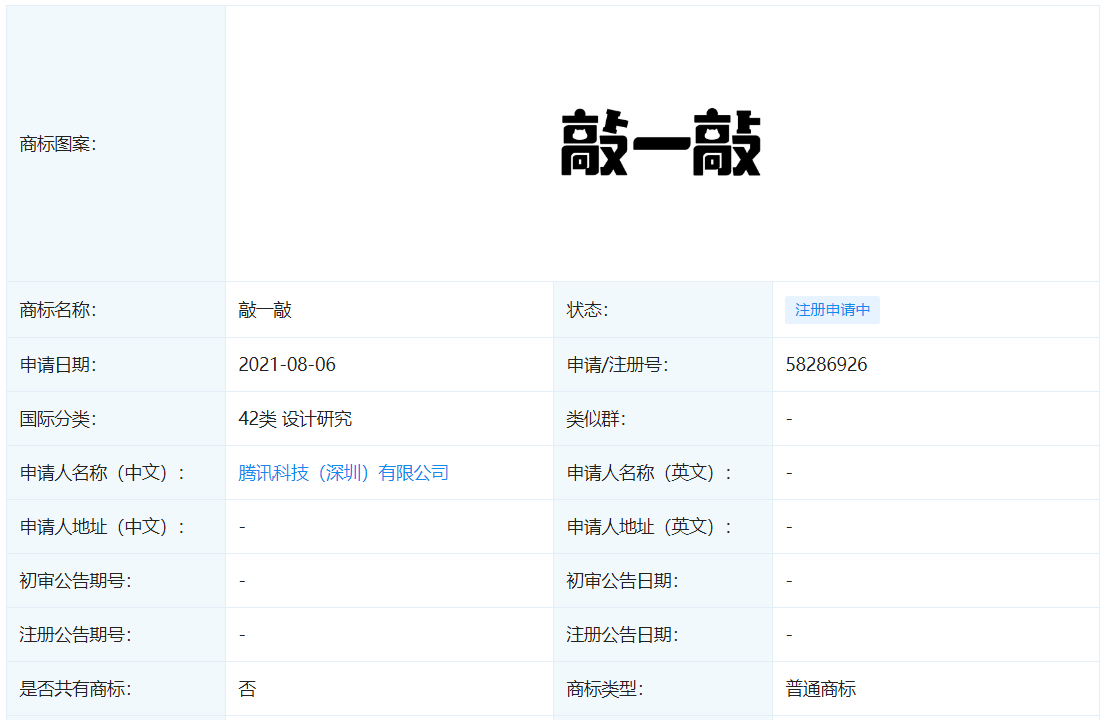Viewport: 1107px width, 720px height.
Task: Select the class value 42类 设计研究
Action: click(x=295, y=419)
